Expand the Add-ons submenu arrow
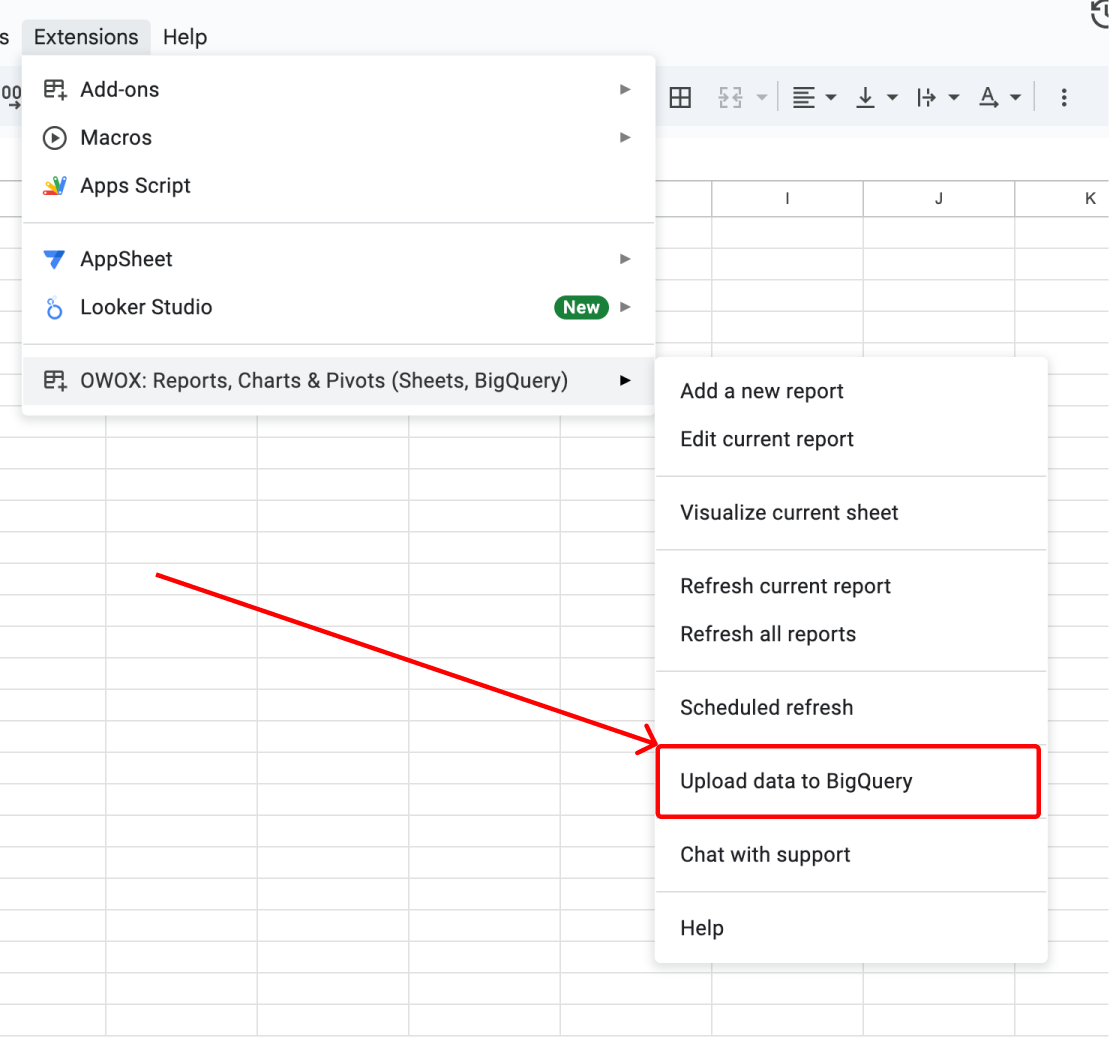This screenshot has width=1109, height=1037. 625,90
